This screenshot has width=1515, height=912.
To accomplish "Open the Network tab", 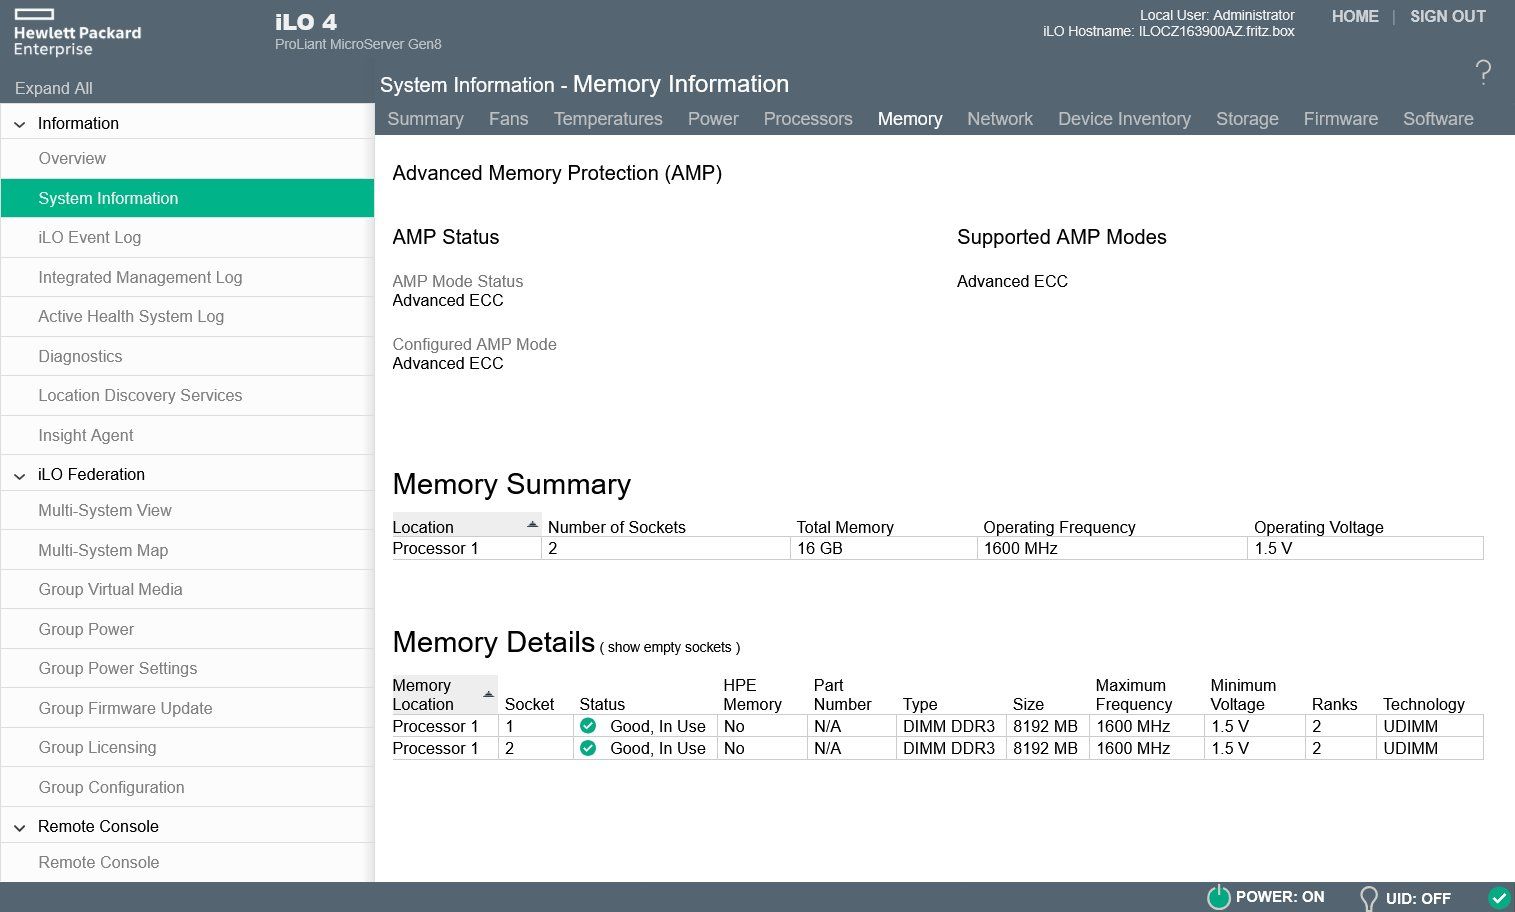I will [x=1000, y=119].
